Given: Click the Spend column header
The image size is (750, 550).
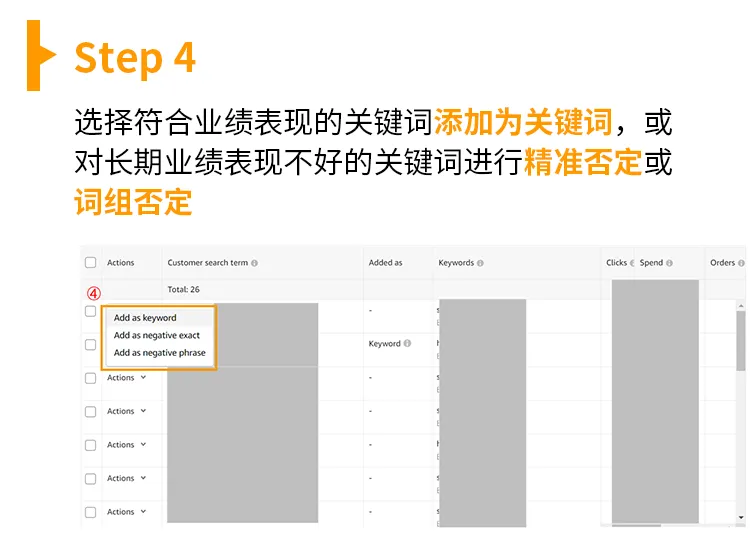Looking at the screenshot, I should click(651, 263).
